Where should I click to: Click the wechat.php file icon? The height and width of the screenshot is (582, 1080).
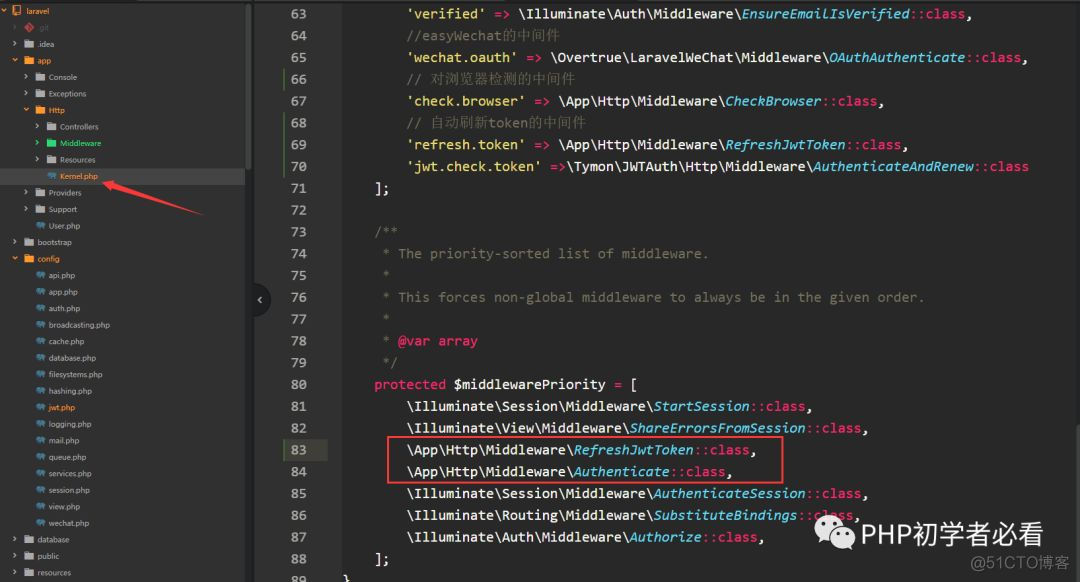click(x=41, y=523)
